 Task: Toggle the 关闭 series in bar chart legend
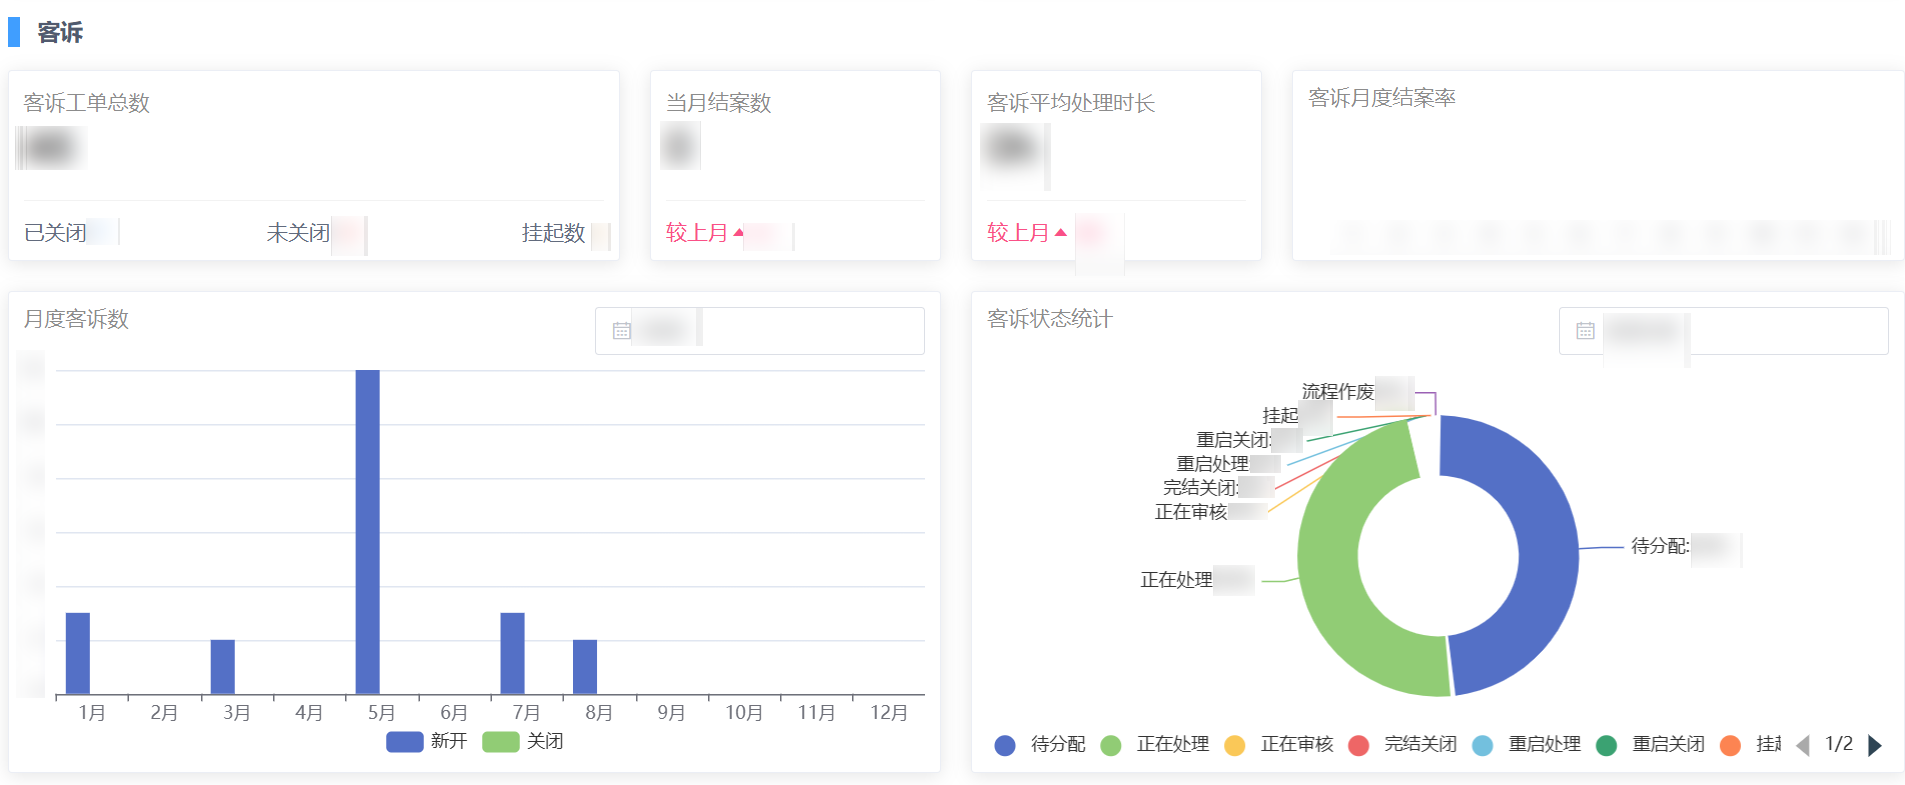(523, 741)
